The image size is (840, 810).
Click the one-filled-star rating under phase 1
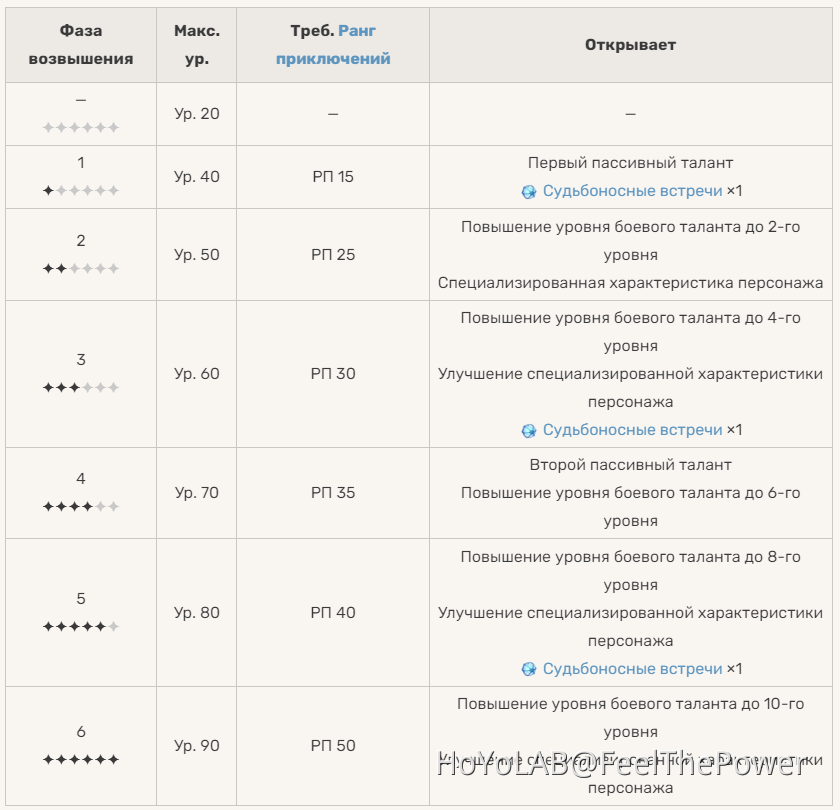81,191
